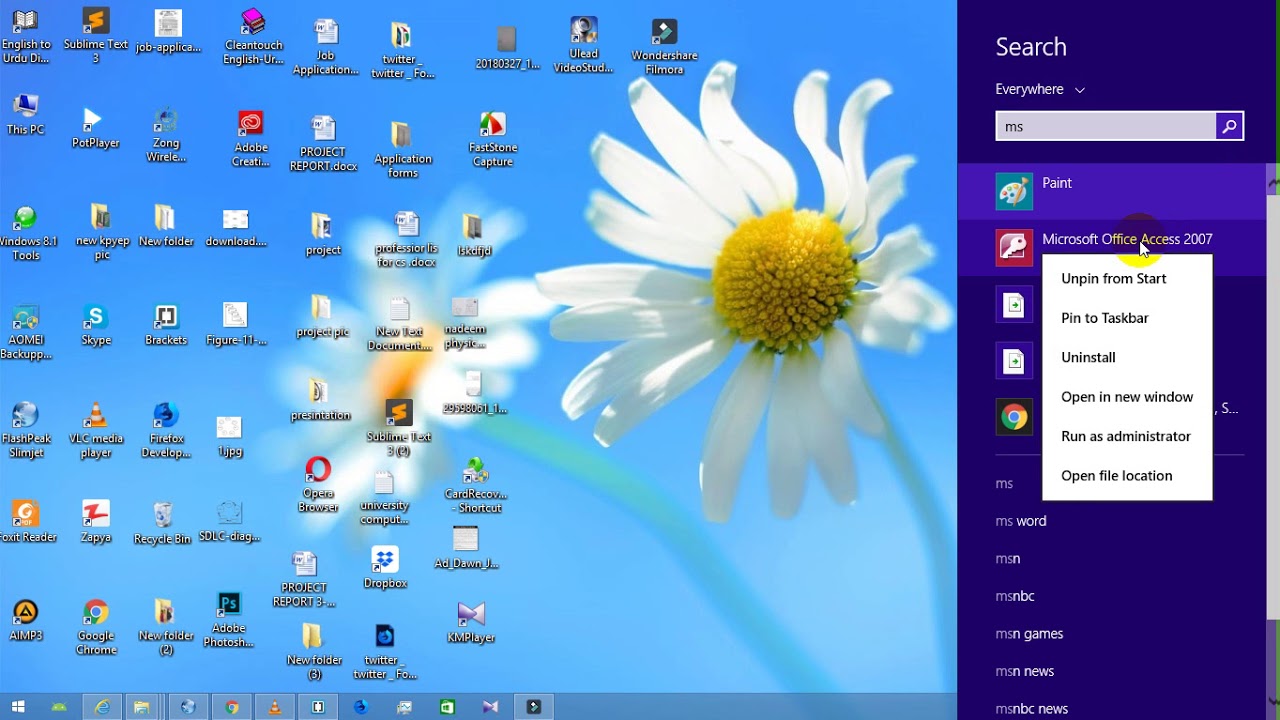Viewport: 1280px width, 720px height.
Task: Choose Open file location
Action: click(x=1116, y=476)
